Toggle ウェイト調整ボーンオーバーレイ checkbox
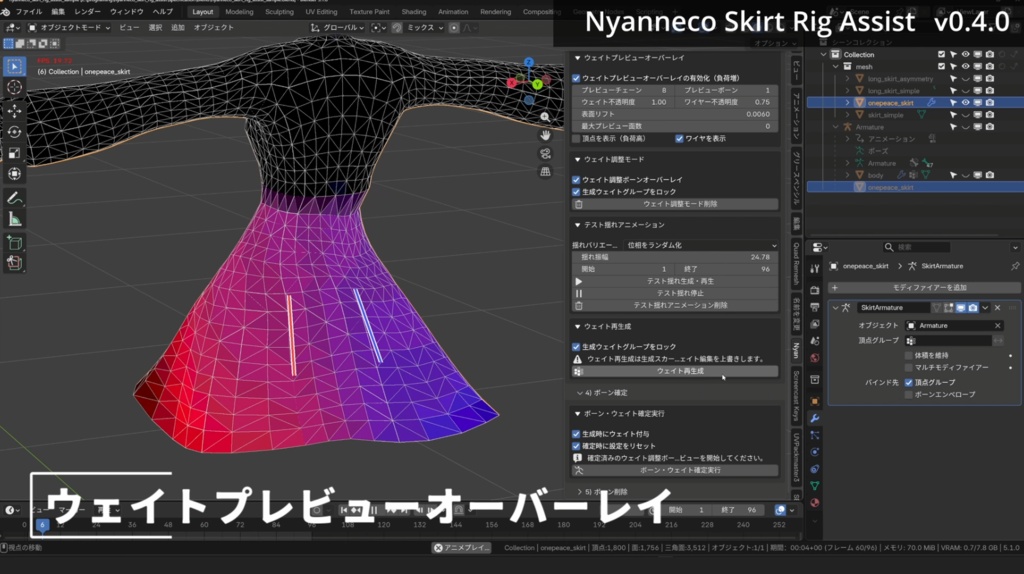Viewport: 1024px width, 574px height. (576, 180)
